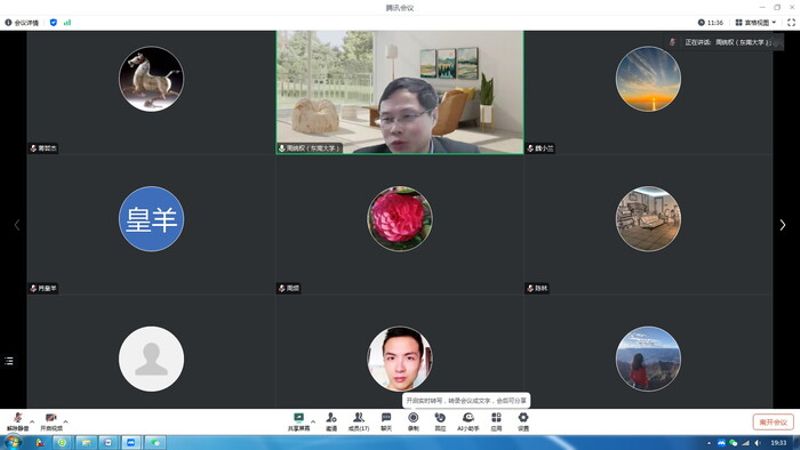Open the 宫格视图 grid view dropdown
800x450 pixels.
(x=755, y=22)
